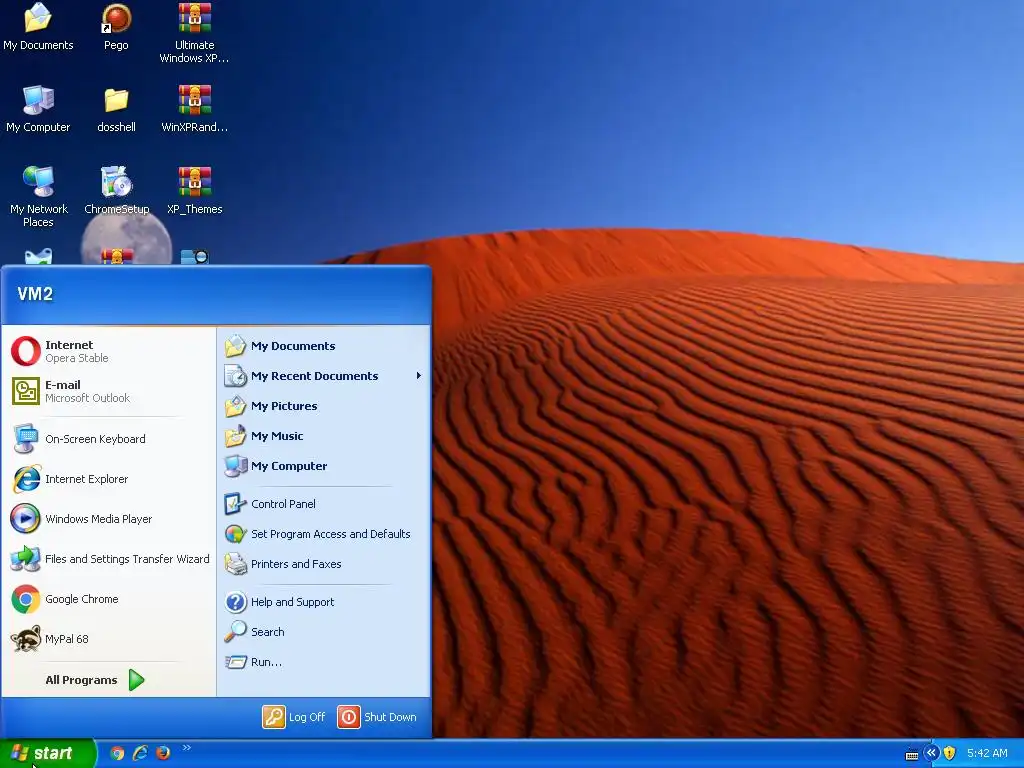
Task: Expand My Recent Documents submenu
Action: click(x=323, y=376)
